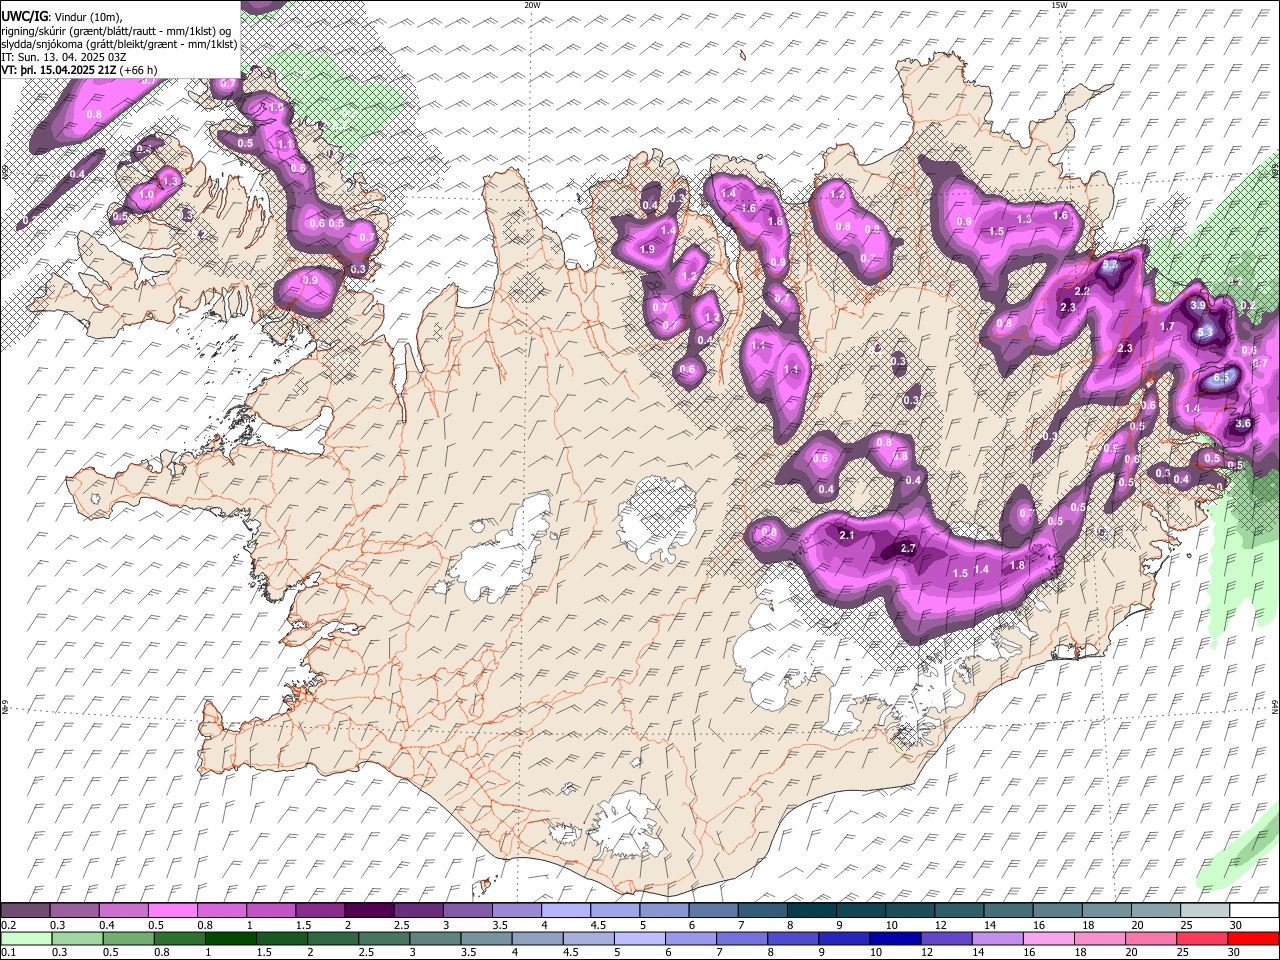Select bottom-row green swatch between 0.5 and 0.8
The image size is (1280, 960).
(x=128, y=938)
